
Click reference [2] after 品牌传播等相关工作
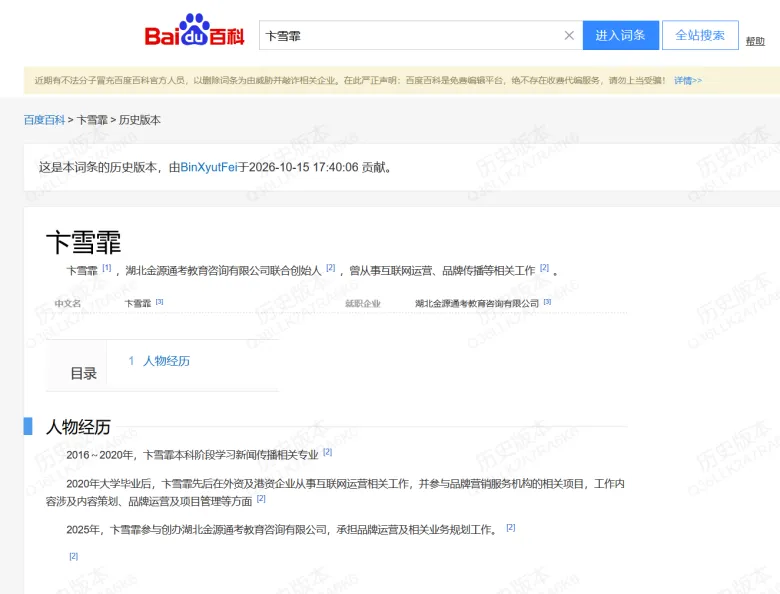[544, 268]
